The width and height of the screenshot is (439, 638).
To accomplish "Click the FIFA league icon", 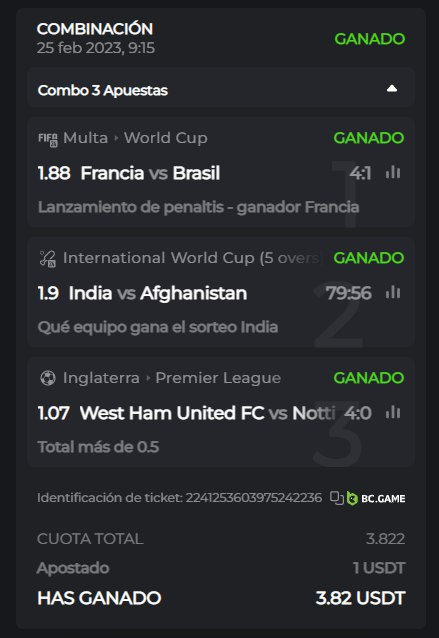I will pos(48,139).
